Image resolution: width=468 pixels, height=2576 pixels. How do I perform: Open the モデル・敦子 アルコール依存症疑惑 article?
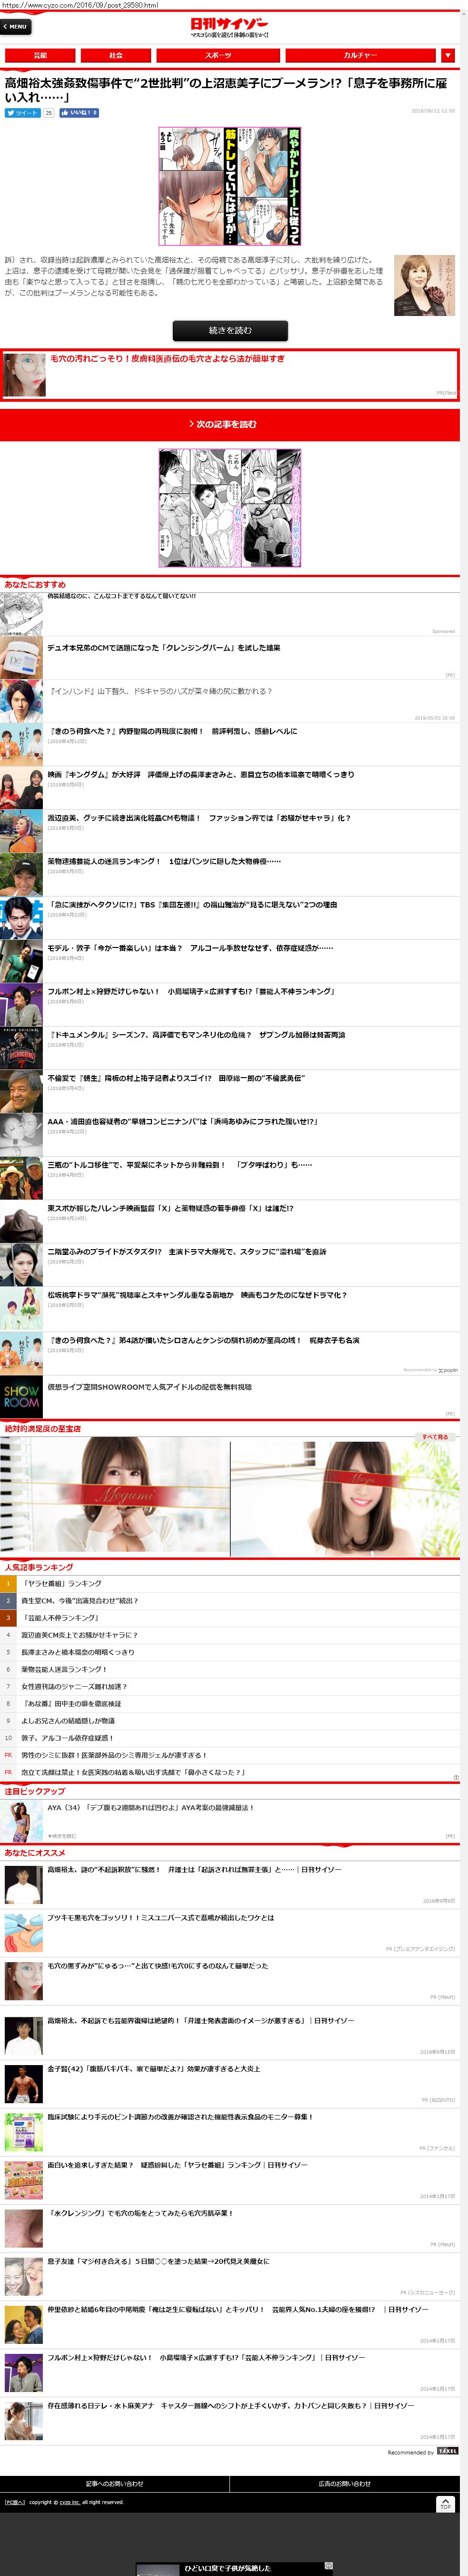(190, 947)
